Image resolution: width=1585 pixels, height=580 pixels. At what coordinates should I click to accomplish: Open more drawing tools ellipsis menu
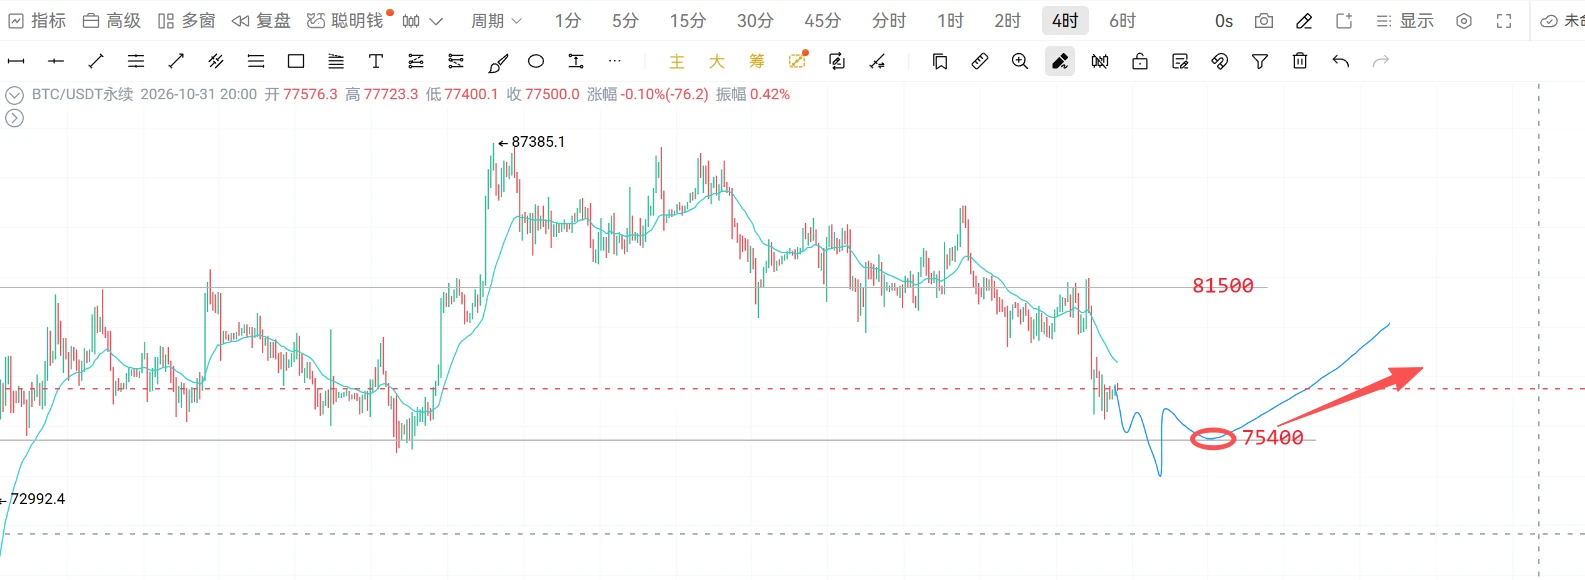(x=615, y=62)
